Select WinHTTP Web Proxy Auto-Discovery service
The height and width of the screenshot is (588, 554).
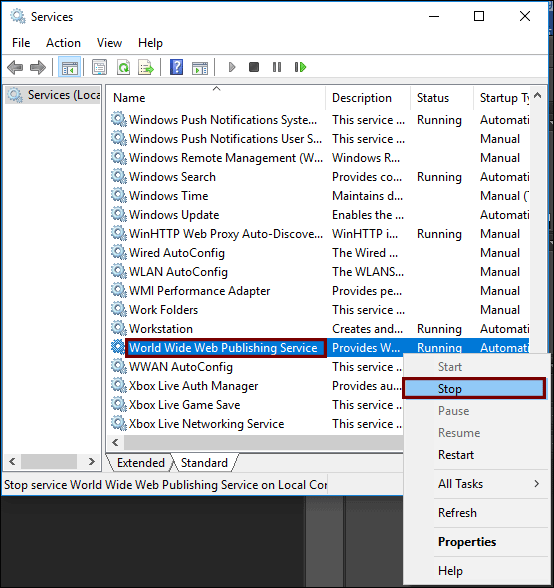(x=226, y=234)
